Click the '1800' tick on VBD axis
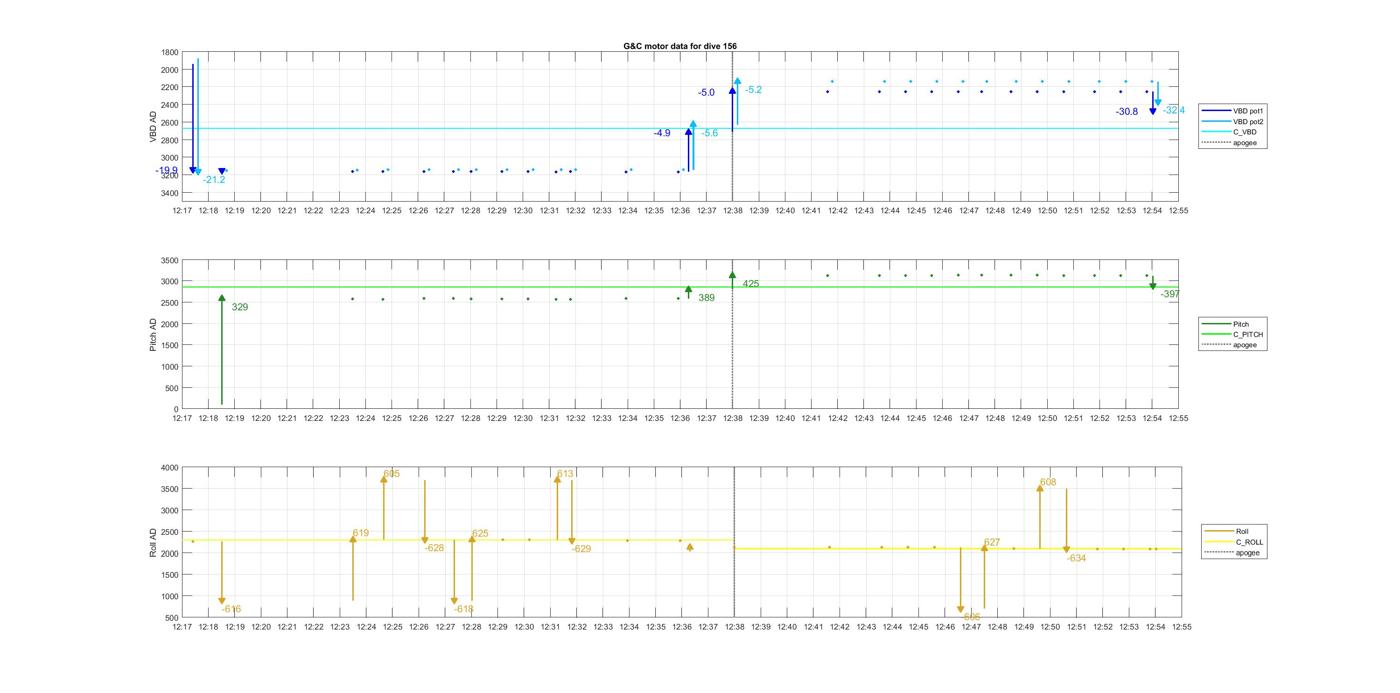Image resolution: width=1400 pixels, height=693 pixels. coord(170,53)
